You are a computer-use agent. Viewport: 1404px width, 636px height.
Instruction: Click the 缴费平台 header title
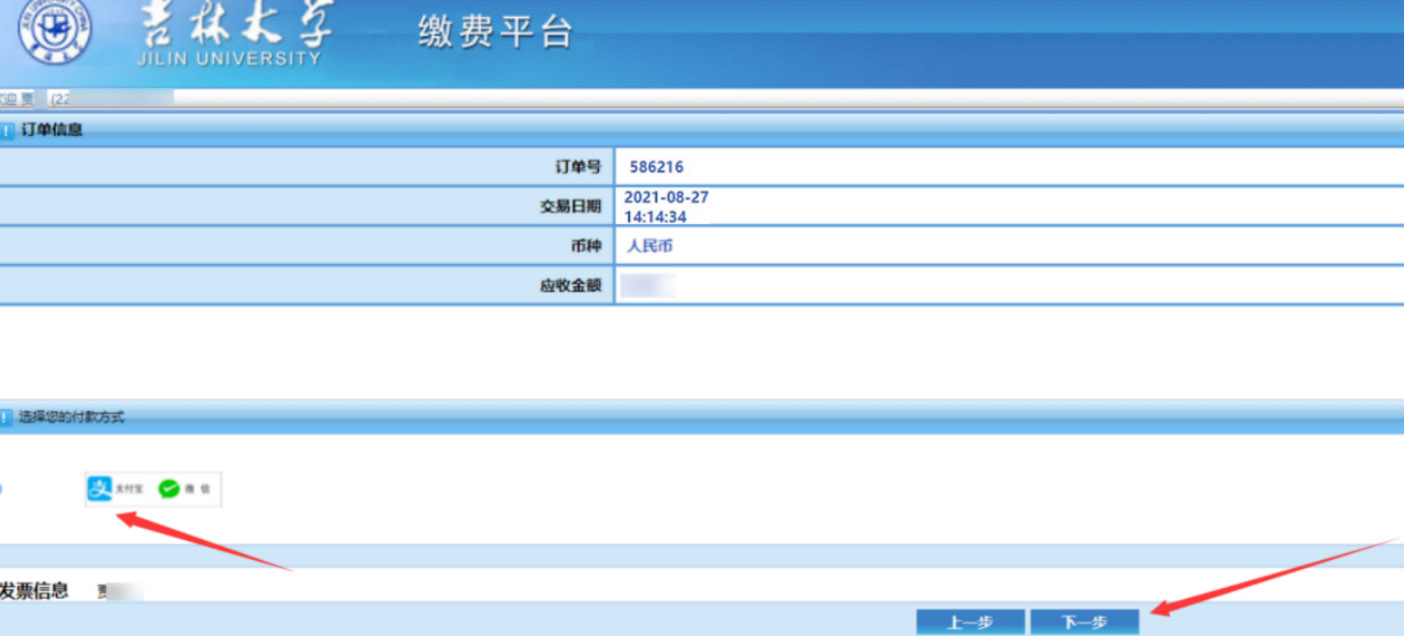(495, 32)
